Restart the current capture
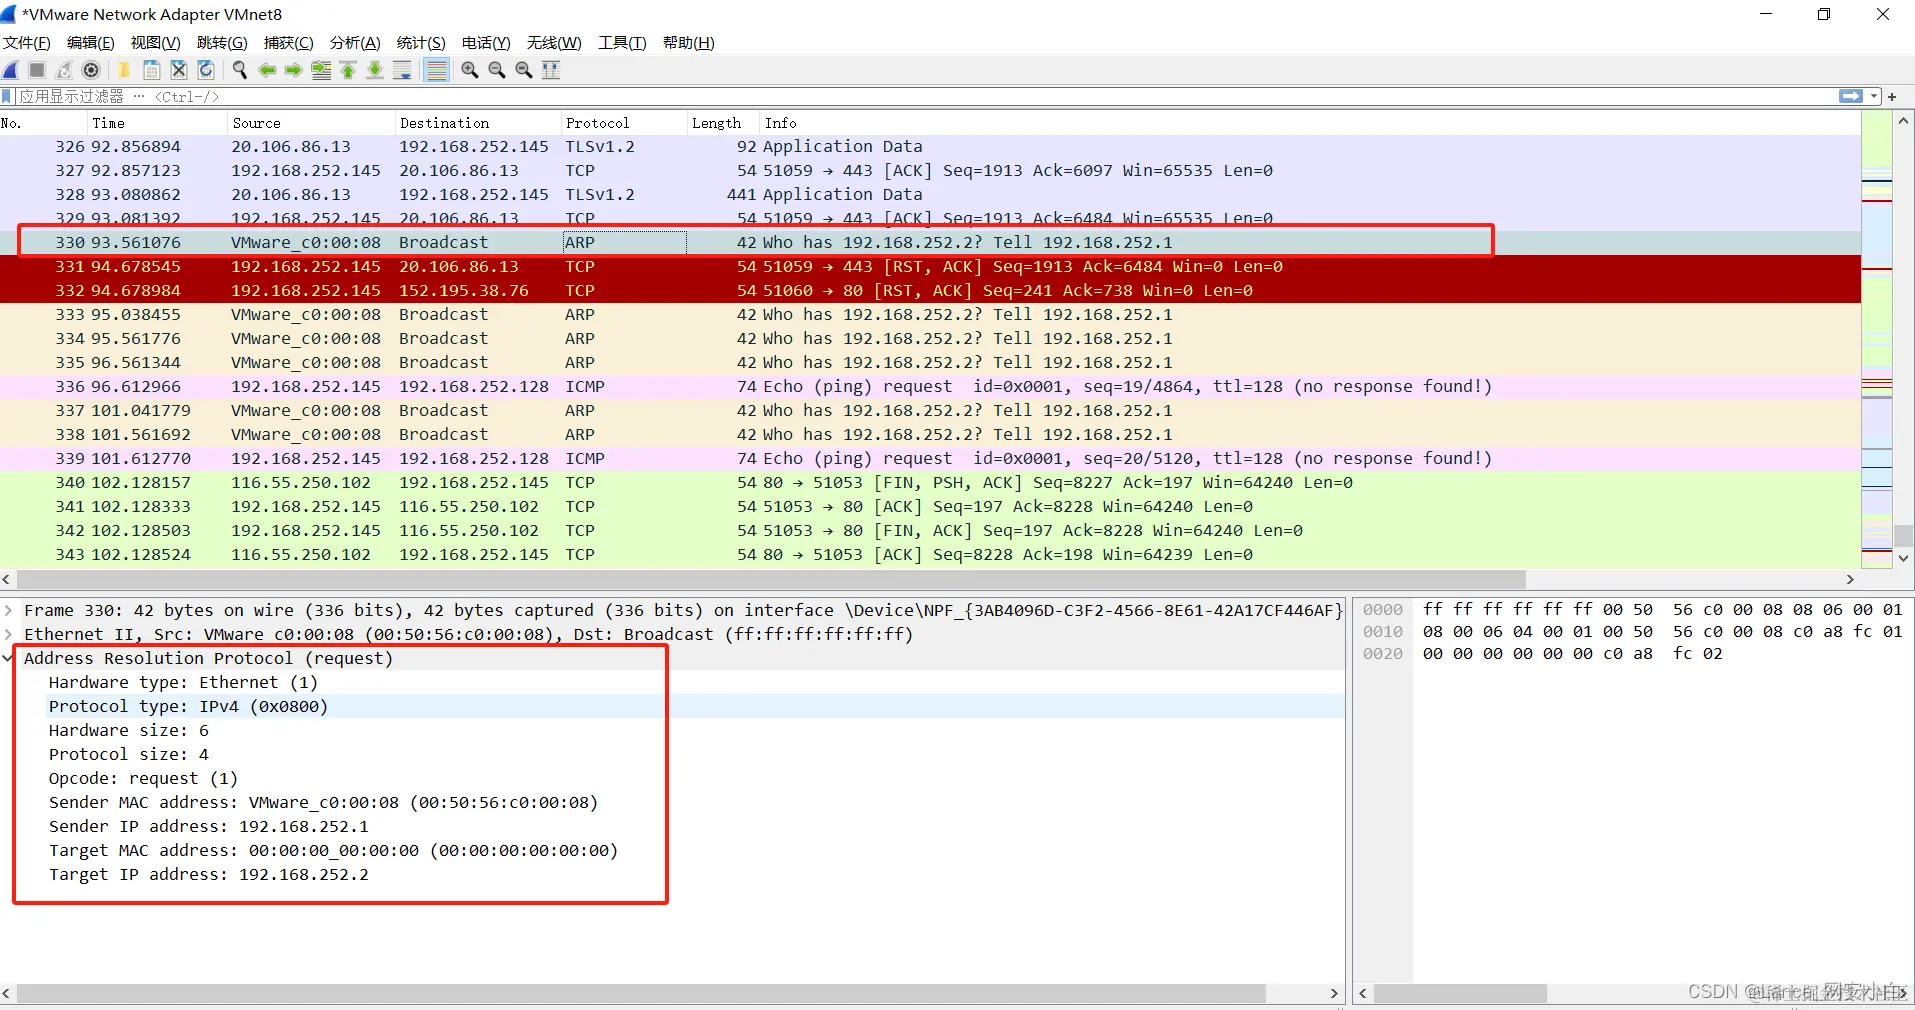This screenshot has width=1915, height=1010. click(x=64, y=70)
